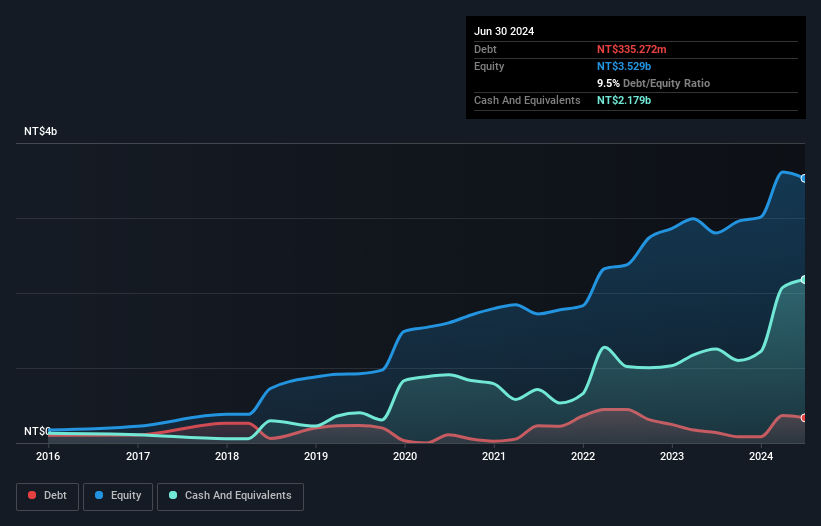This screenshot has height=526, width=821.
Task: Click the Debt value NT$335.272m
Action: tap(631, 49)
